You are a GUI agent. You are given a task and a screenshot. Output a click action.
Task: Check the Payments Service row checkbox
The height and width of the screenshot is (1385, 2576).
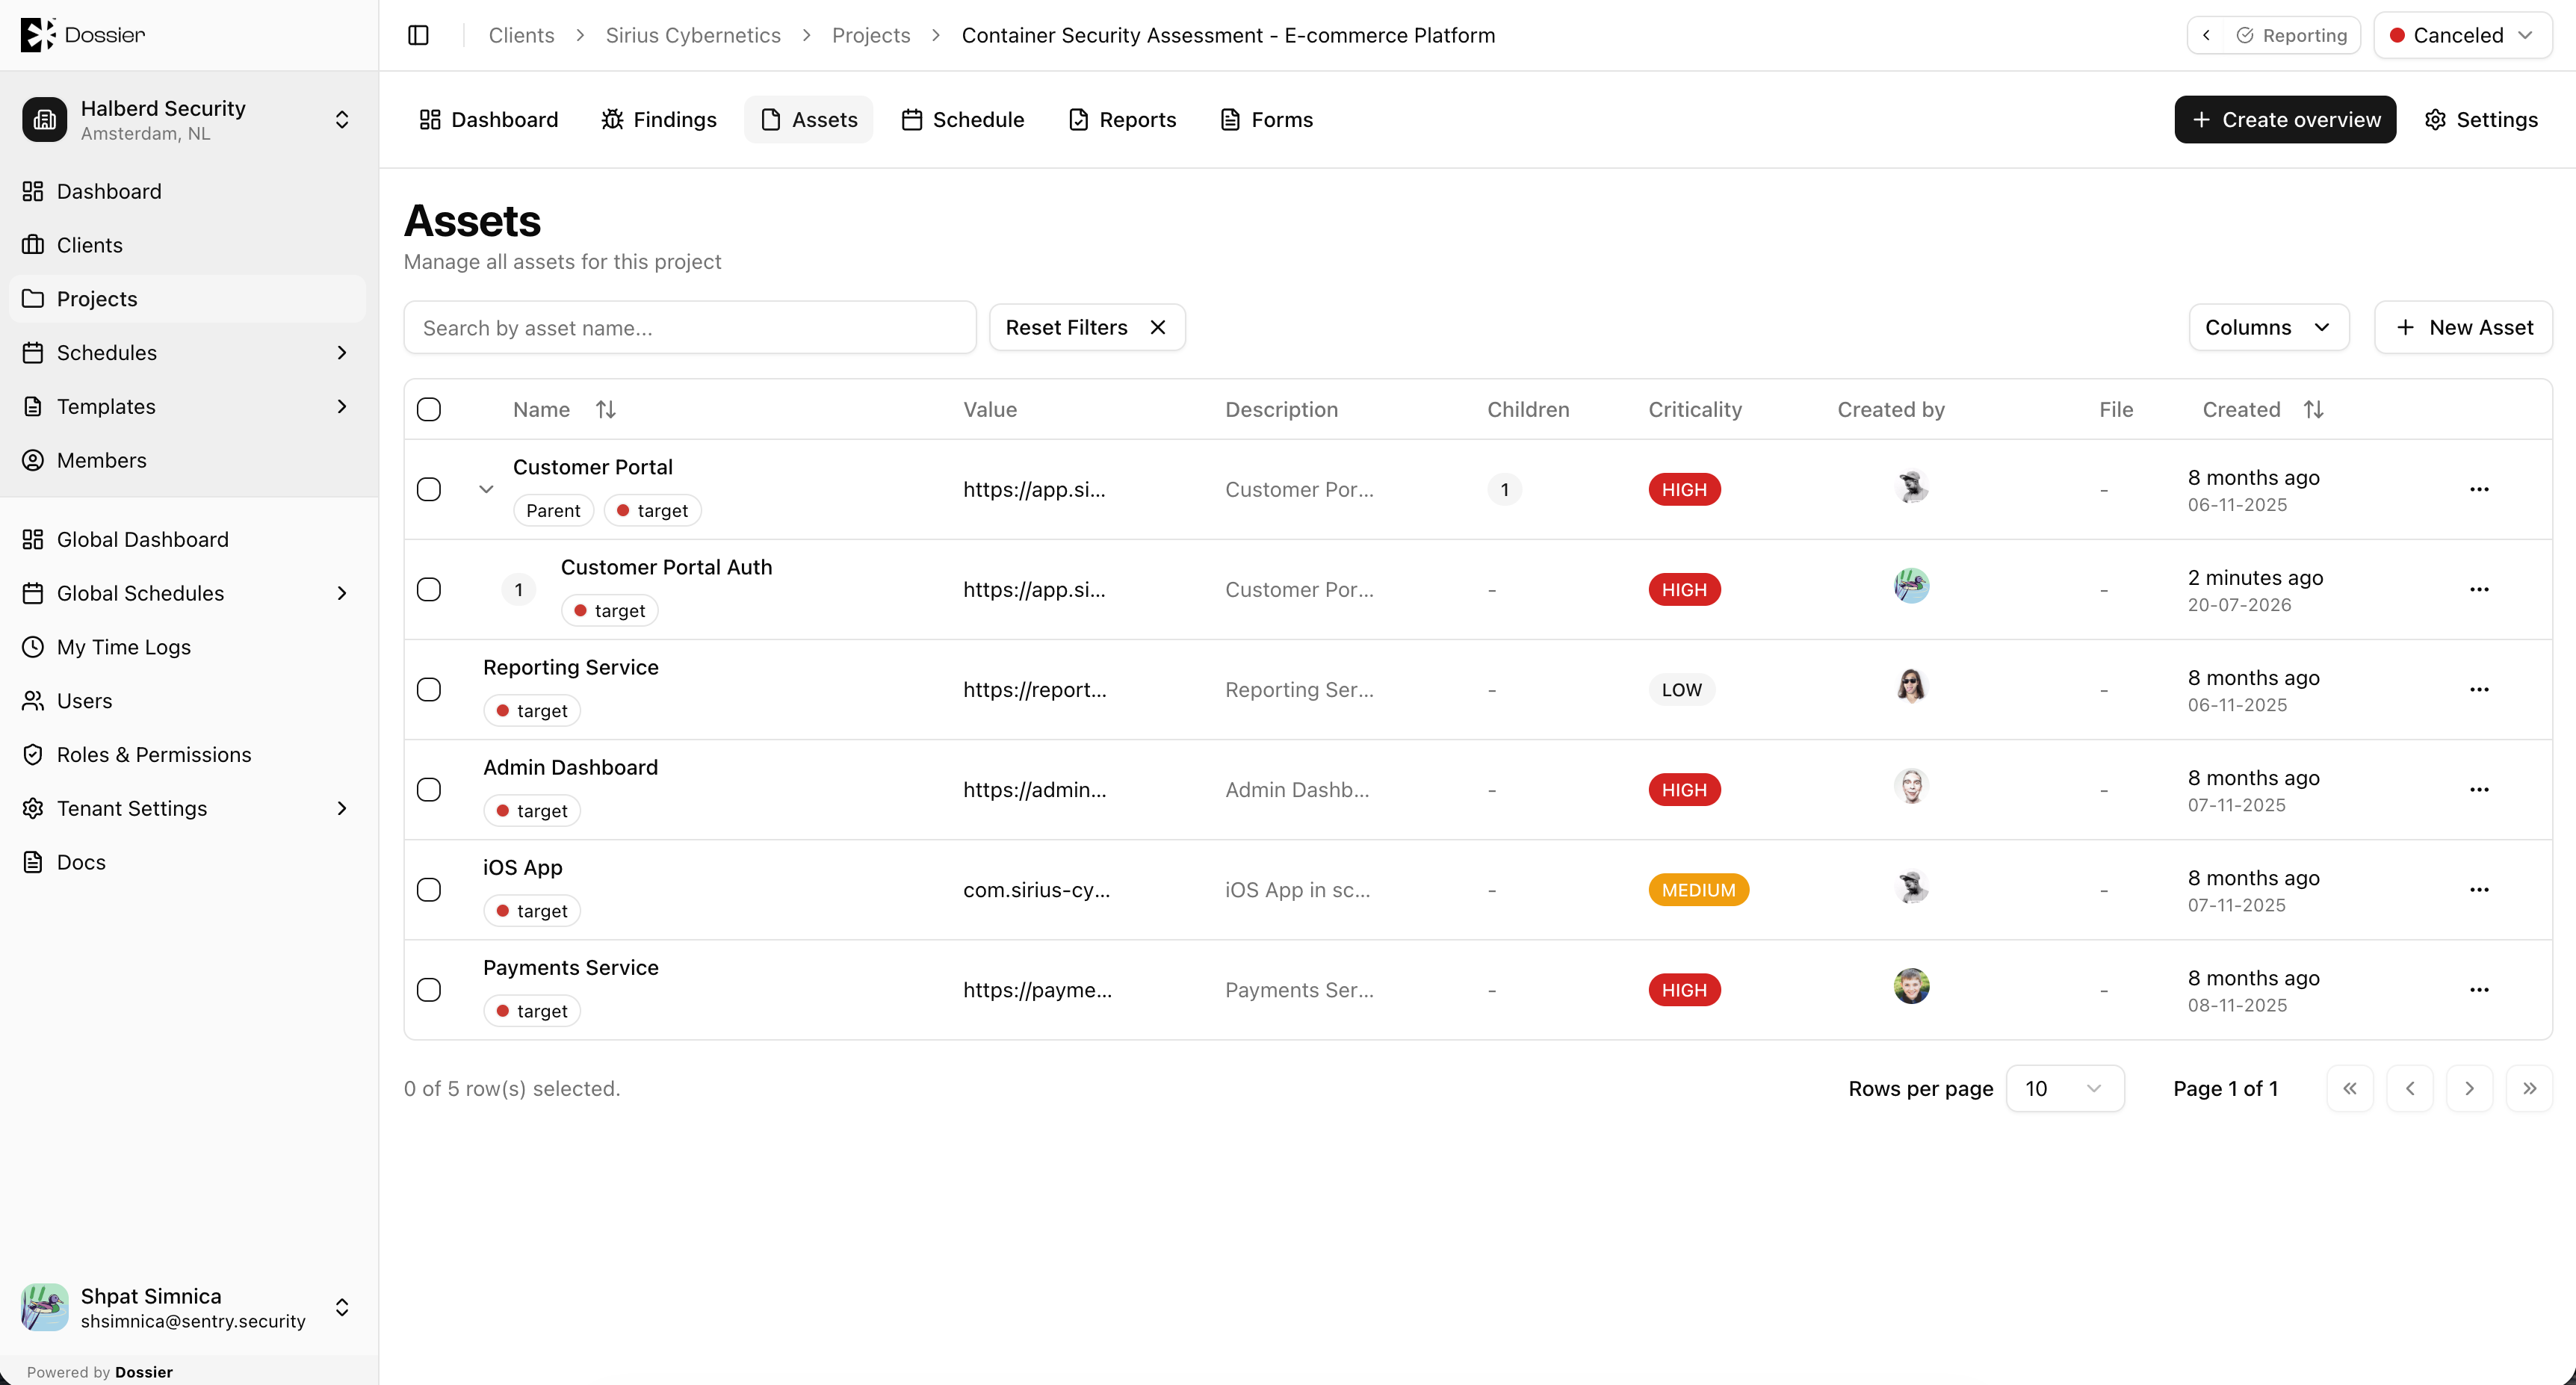tap(429, 989)
